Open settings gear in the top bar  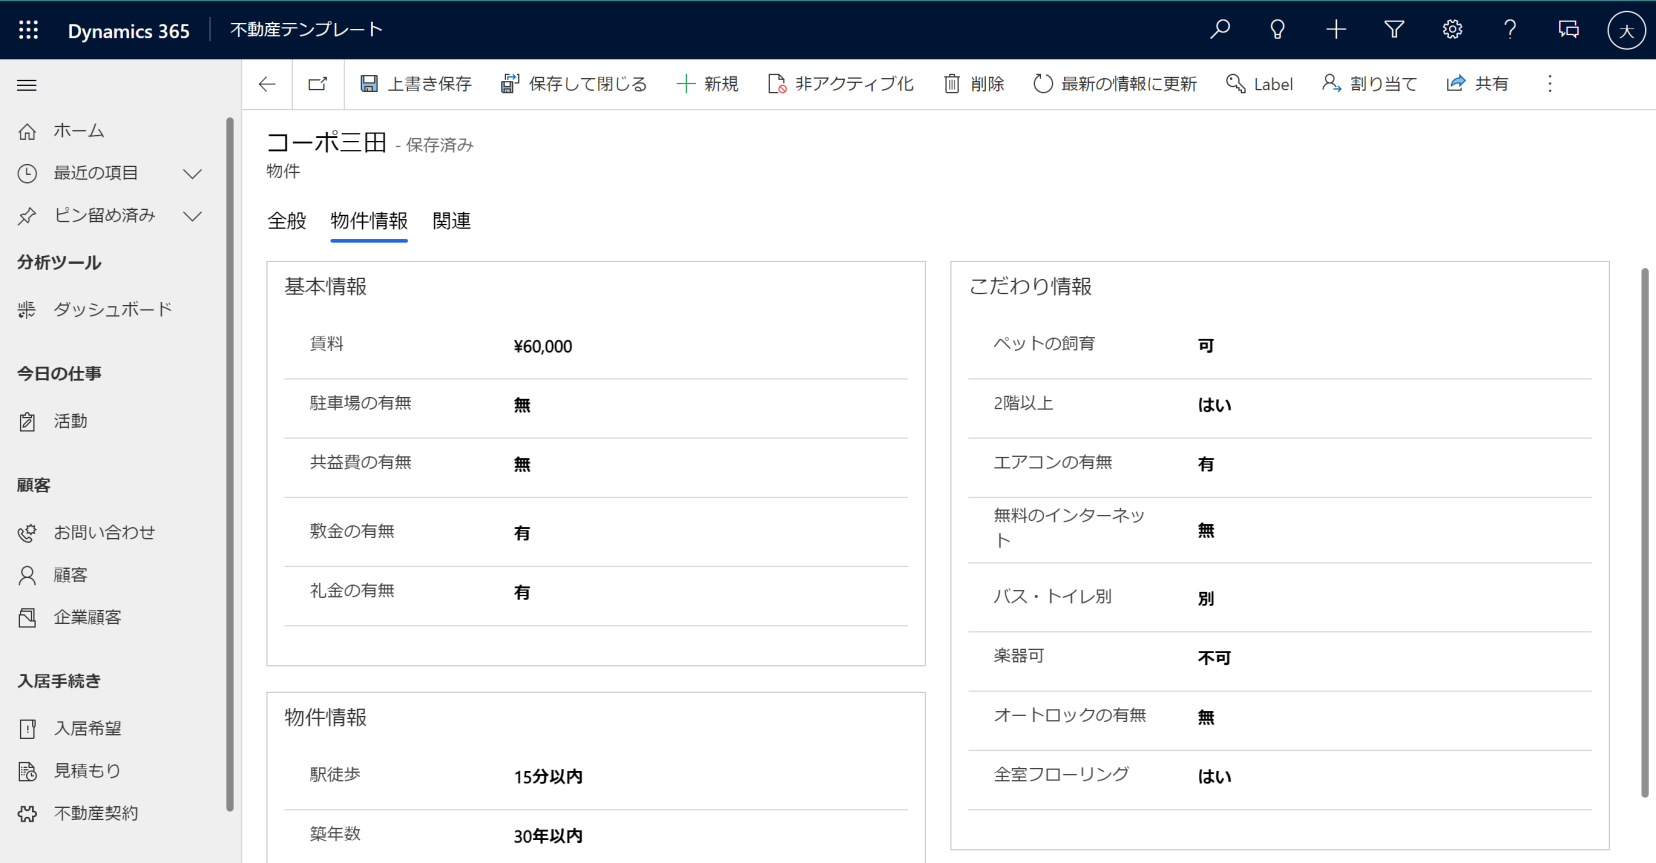pyautogui.click(x=1452, y=30)
